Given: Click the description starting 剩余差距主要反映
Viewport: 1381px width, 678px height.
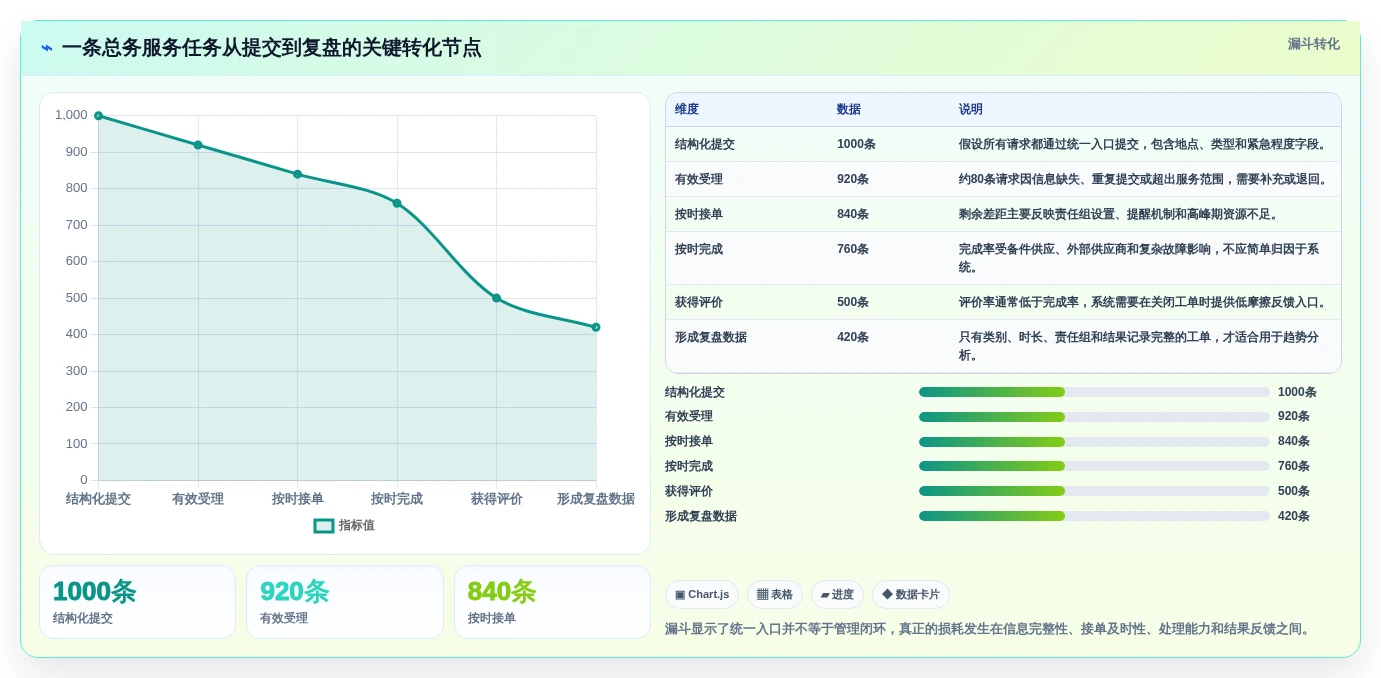Looking at the screenshot, I should coord(1120,214).
